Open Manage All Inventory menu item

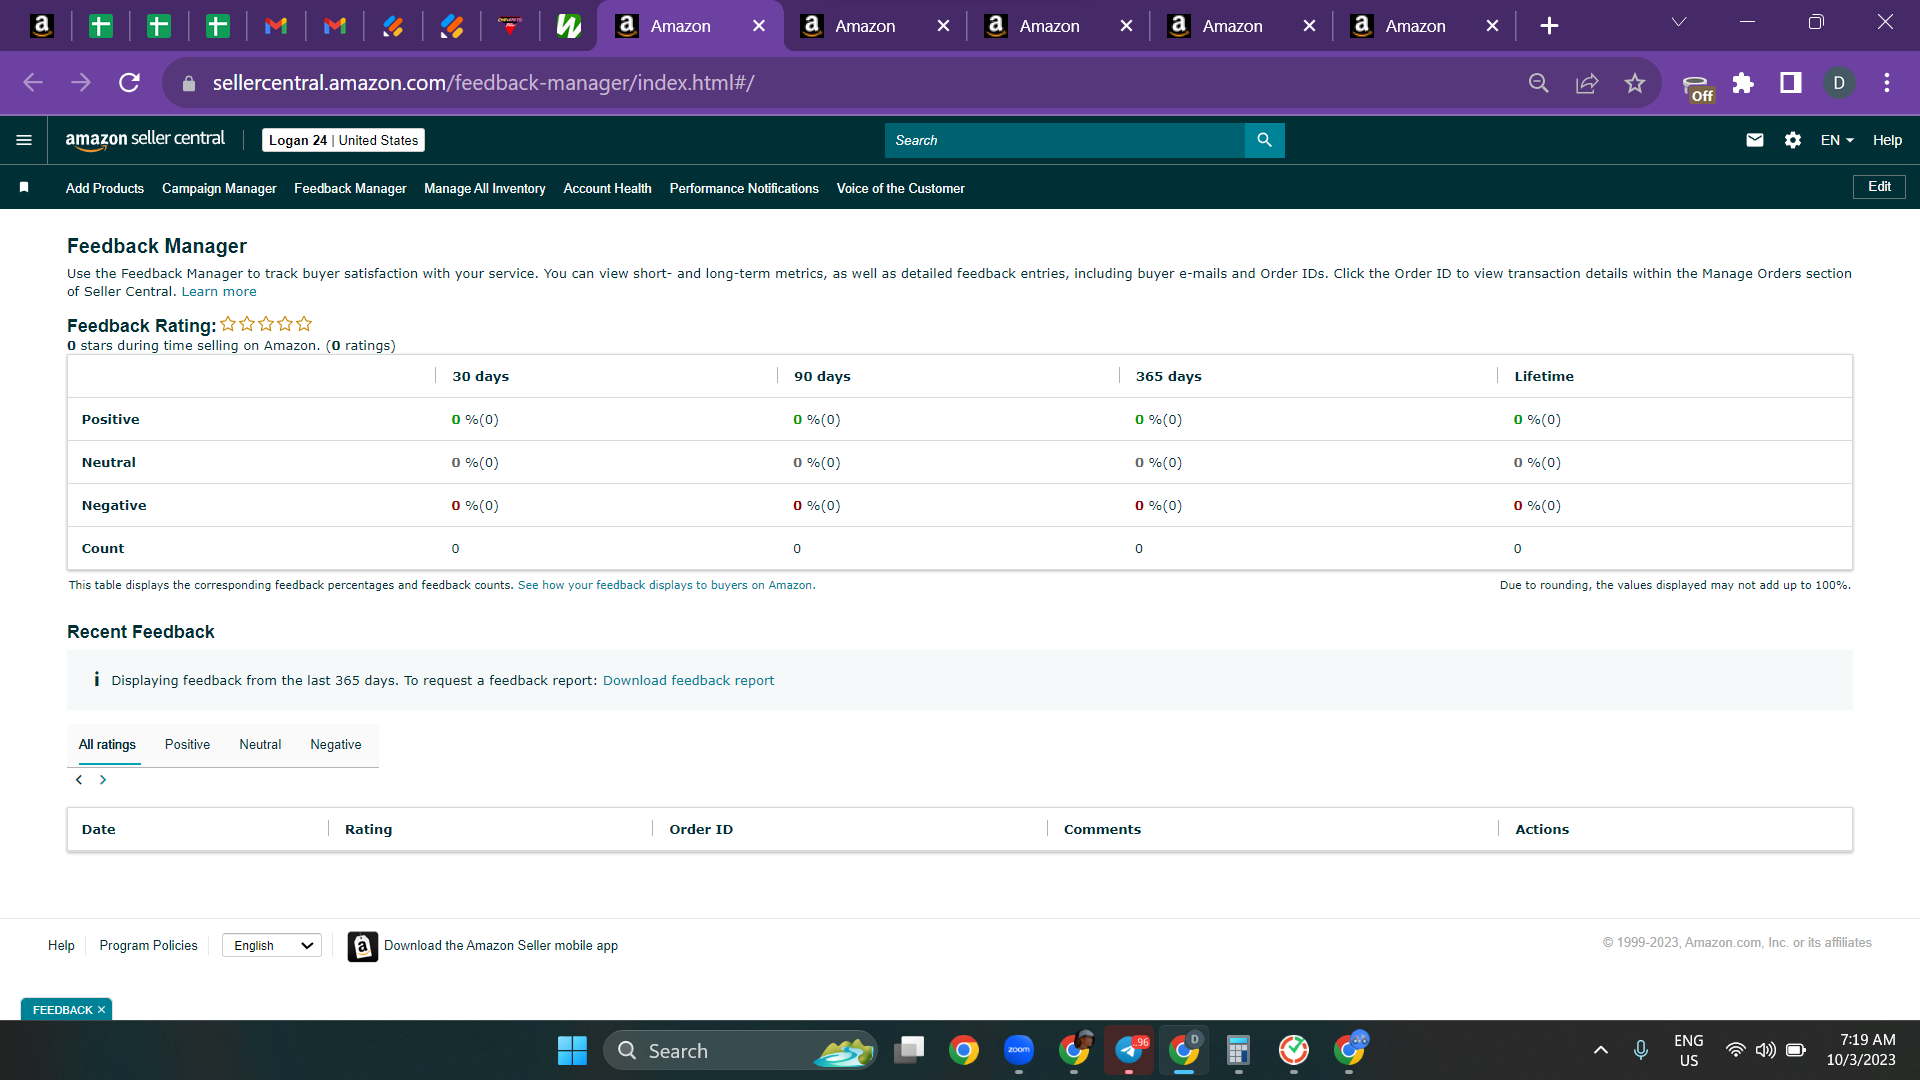(485, 188)
